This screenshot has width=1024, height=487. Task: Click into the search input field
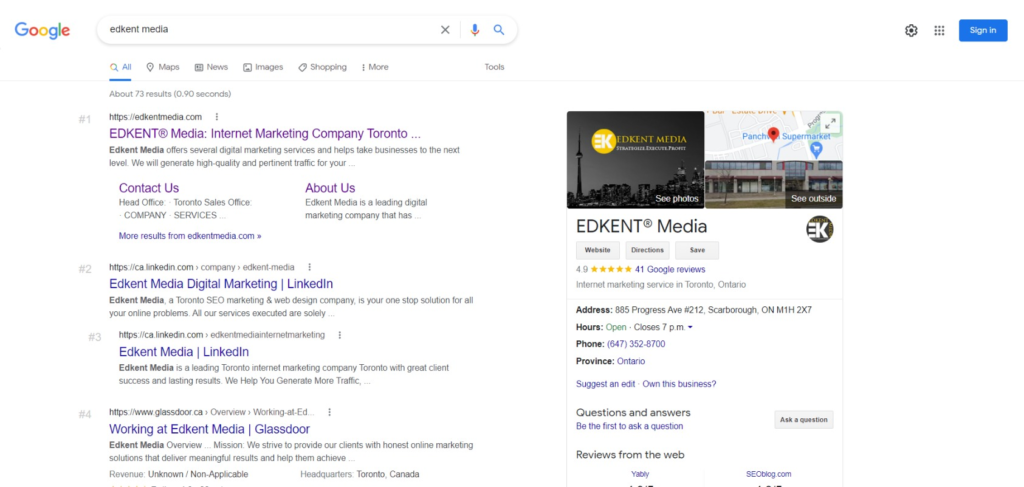[x=271, y=29]
